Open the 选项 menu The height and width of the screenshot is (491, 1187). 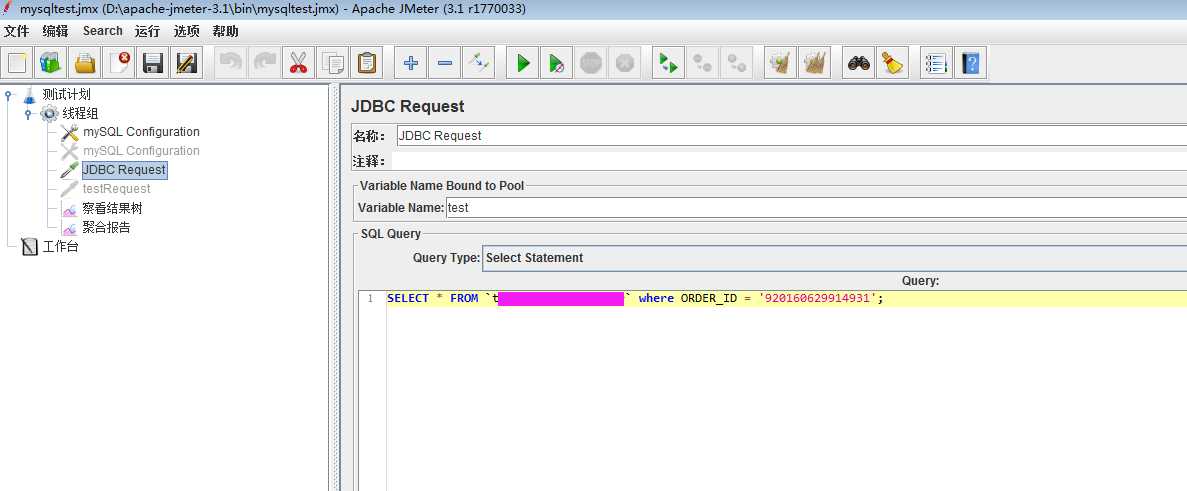tap(187, 31)
